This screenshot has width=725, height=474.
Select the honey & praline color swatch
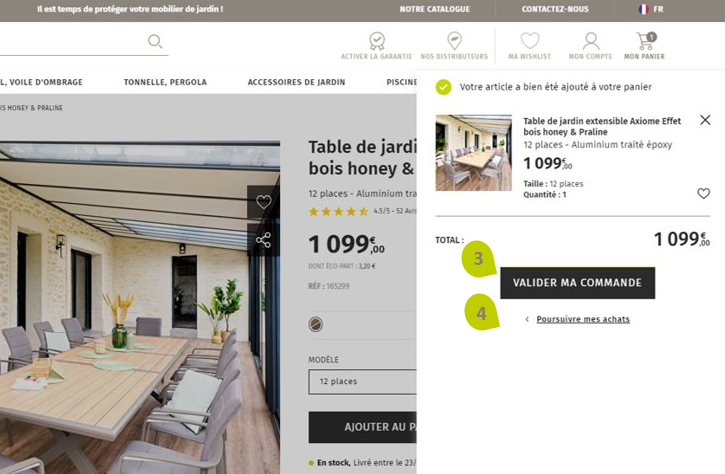click(x=316, y=324)
